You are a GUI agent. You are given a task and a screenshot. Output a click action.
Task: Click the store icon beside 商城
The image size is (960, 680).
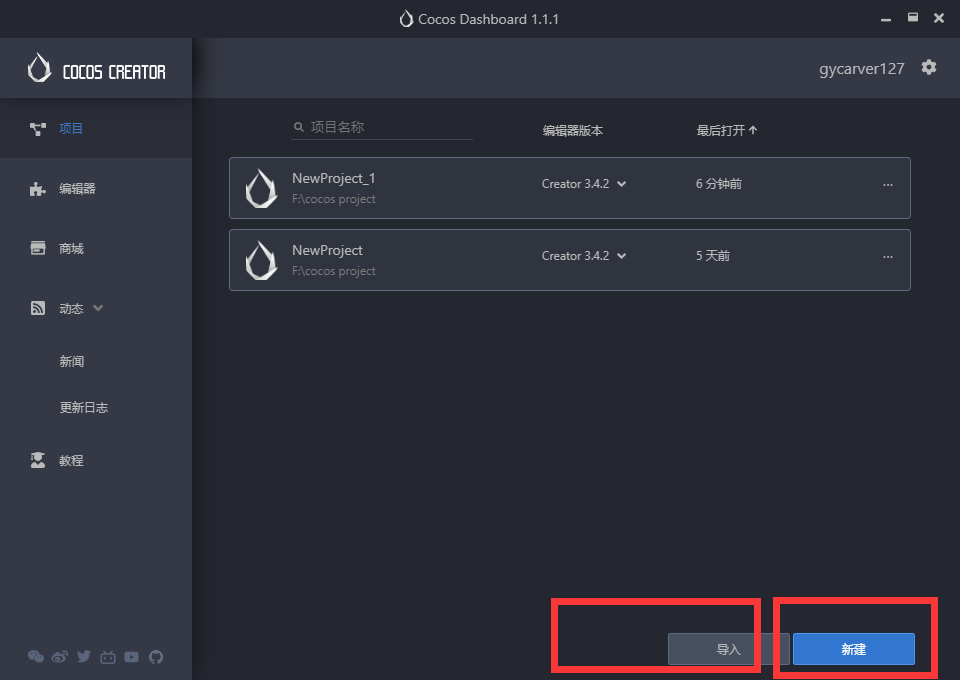(38, 248)
